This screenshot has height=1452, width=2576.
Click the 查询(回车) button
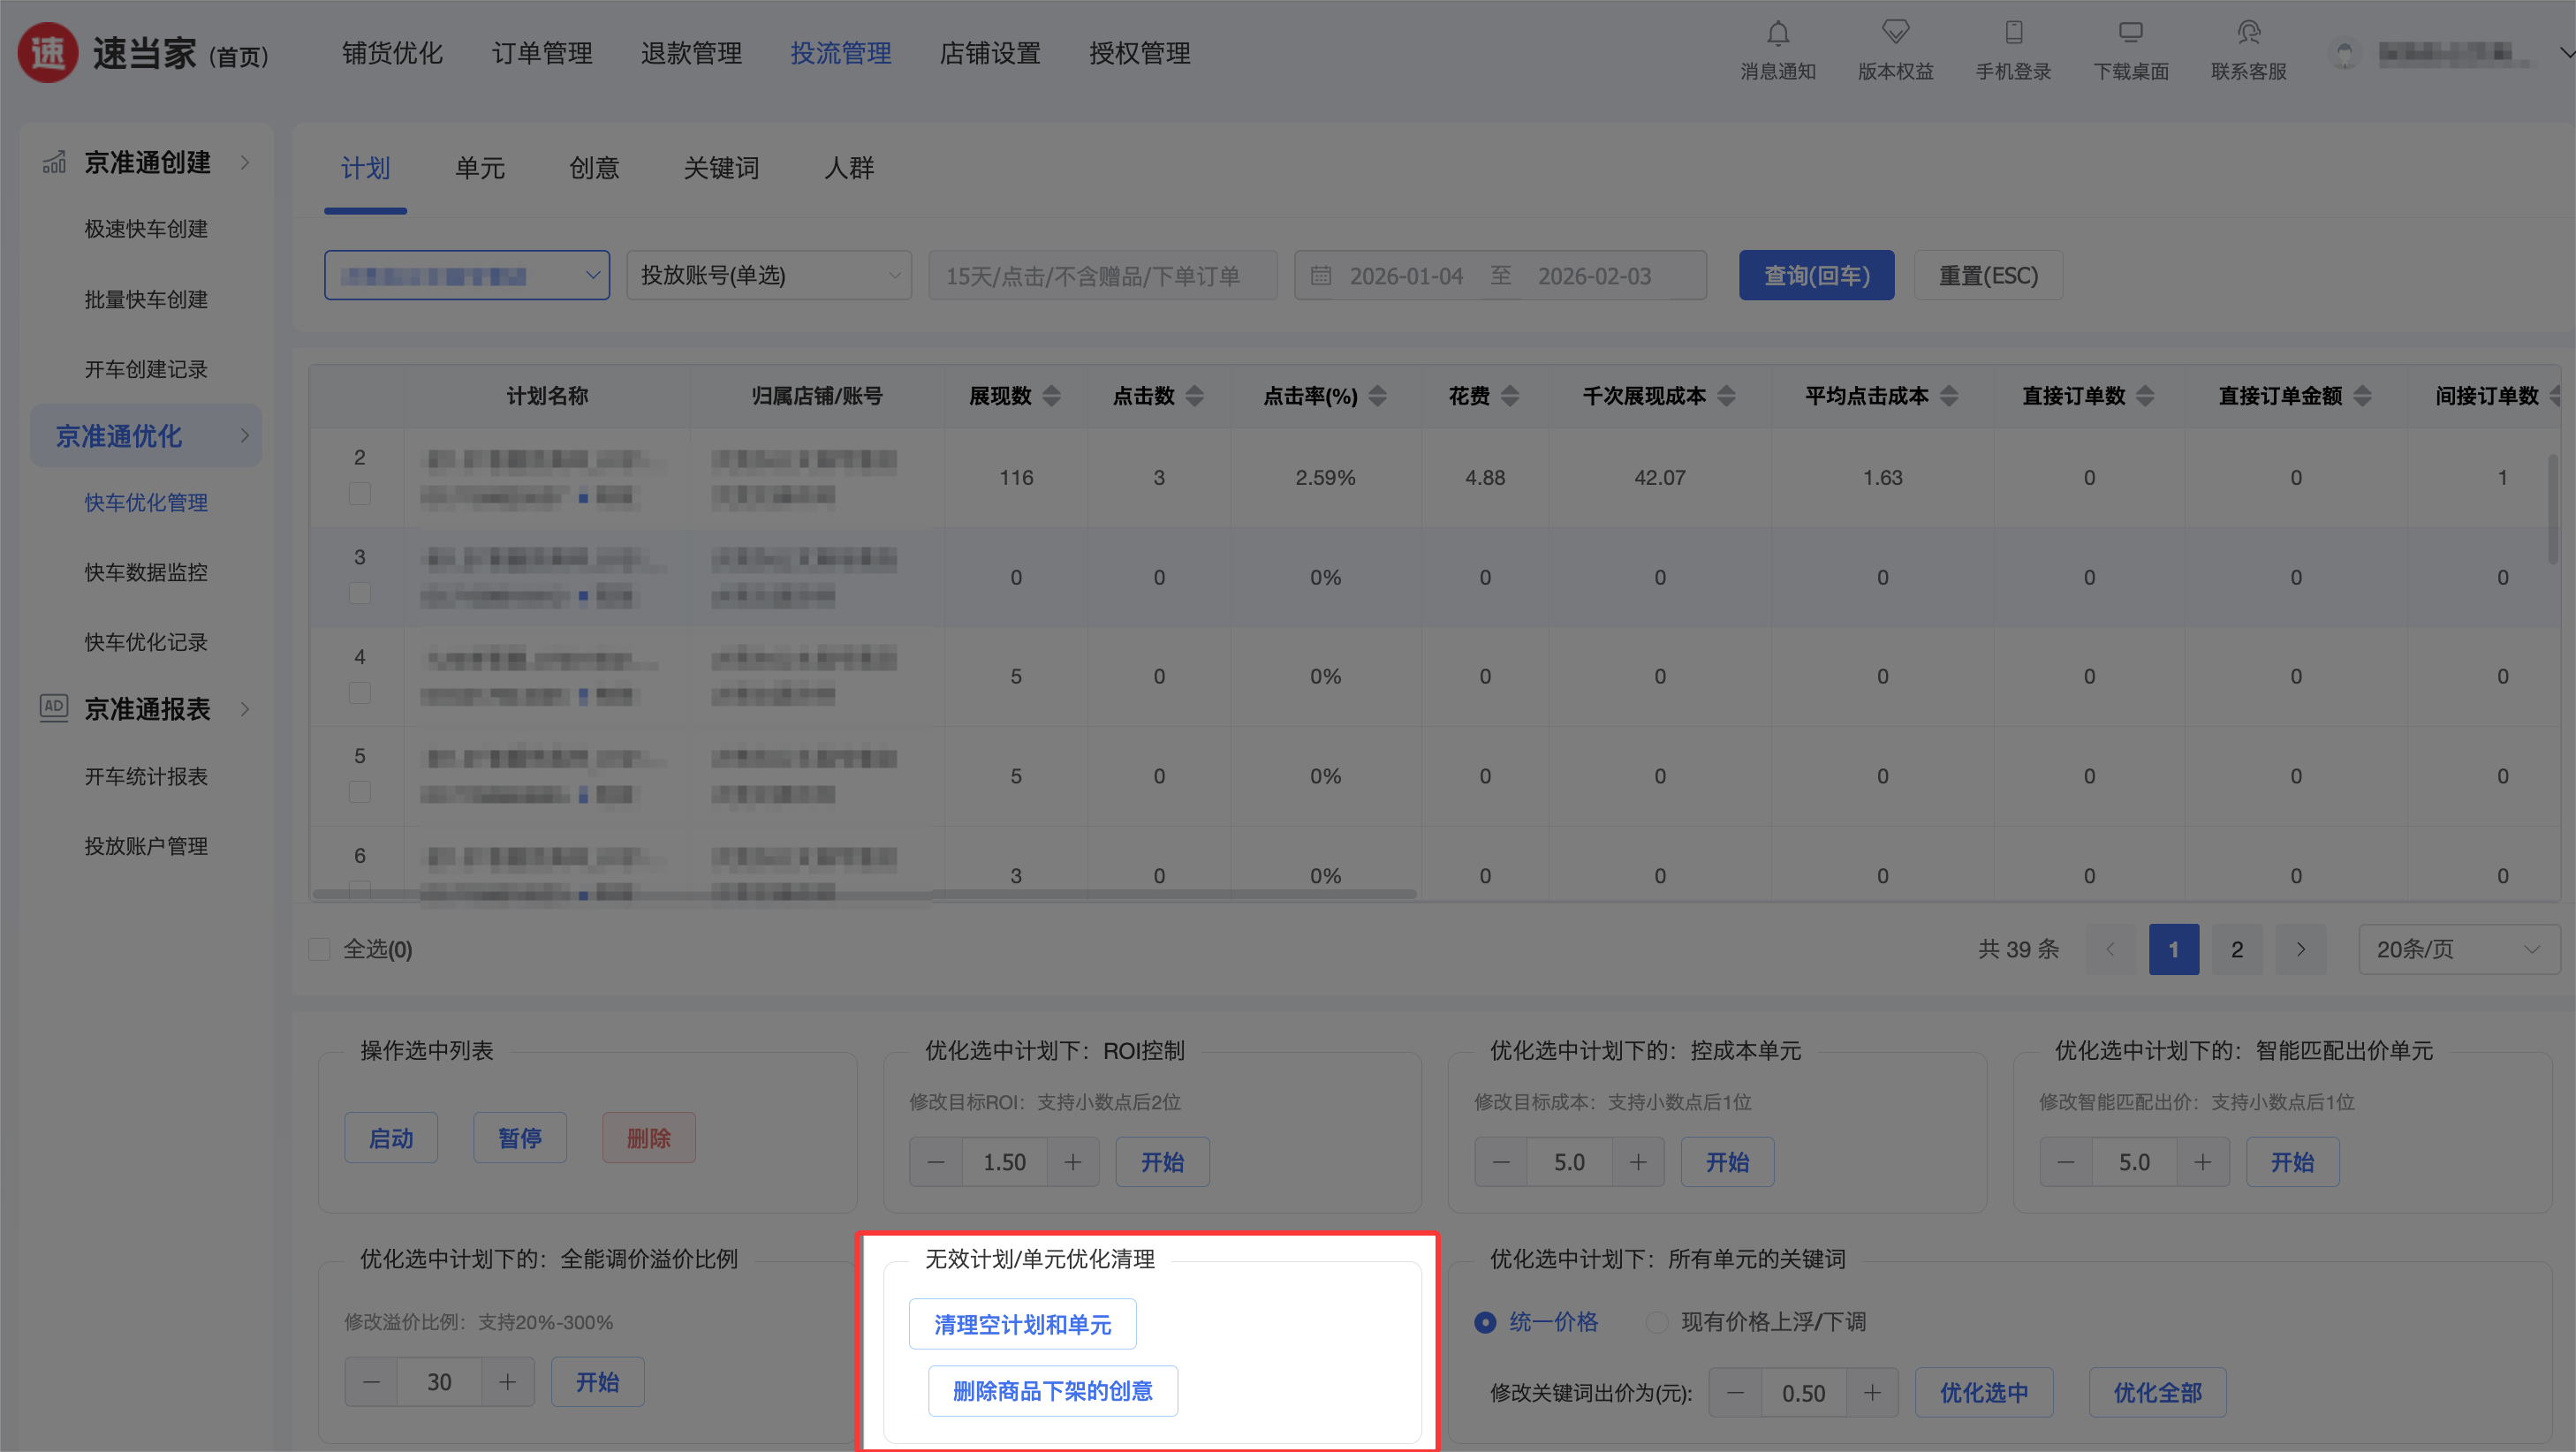click(x=1816, y=275)
